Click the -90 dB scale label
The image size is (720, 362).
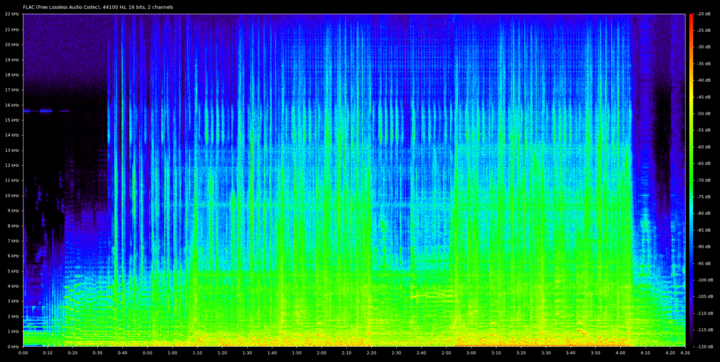[x=704, y=247]
